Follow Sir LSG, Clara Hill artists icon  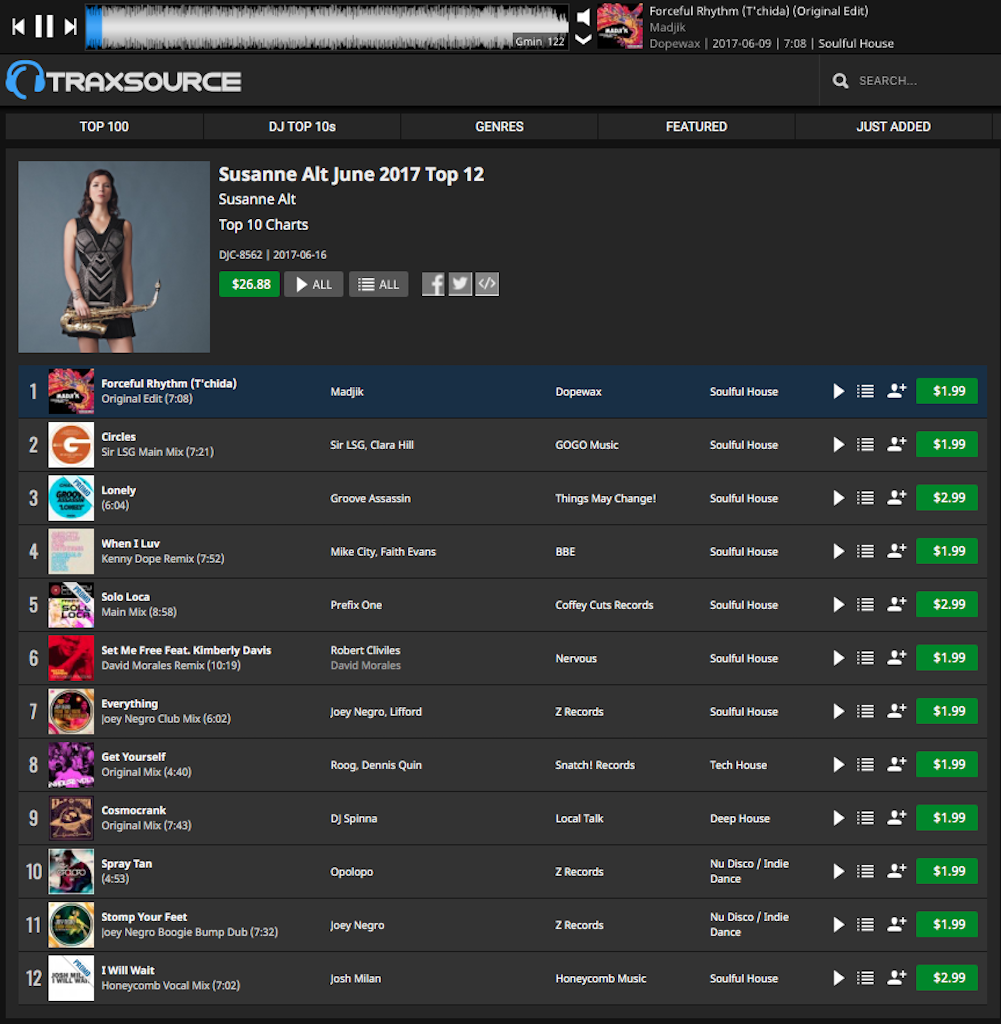click(897, 445)
